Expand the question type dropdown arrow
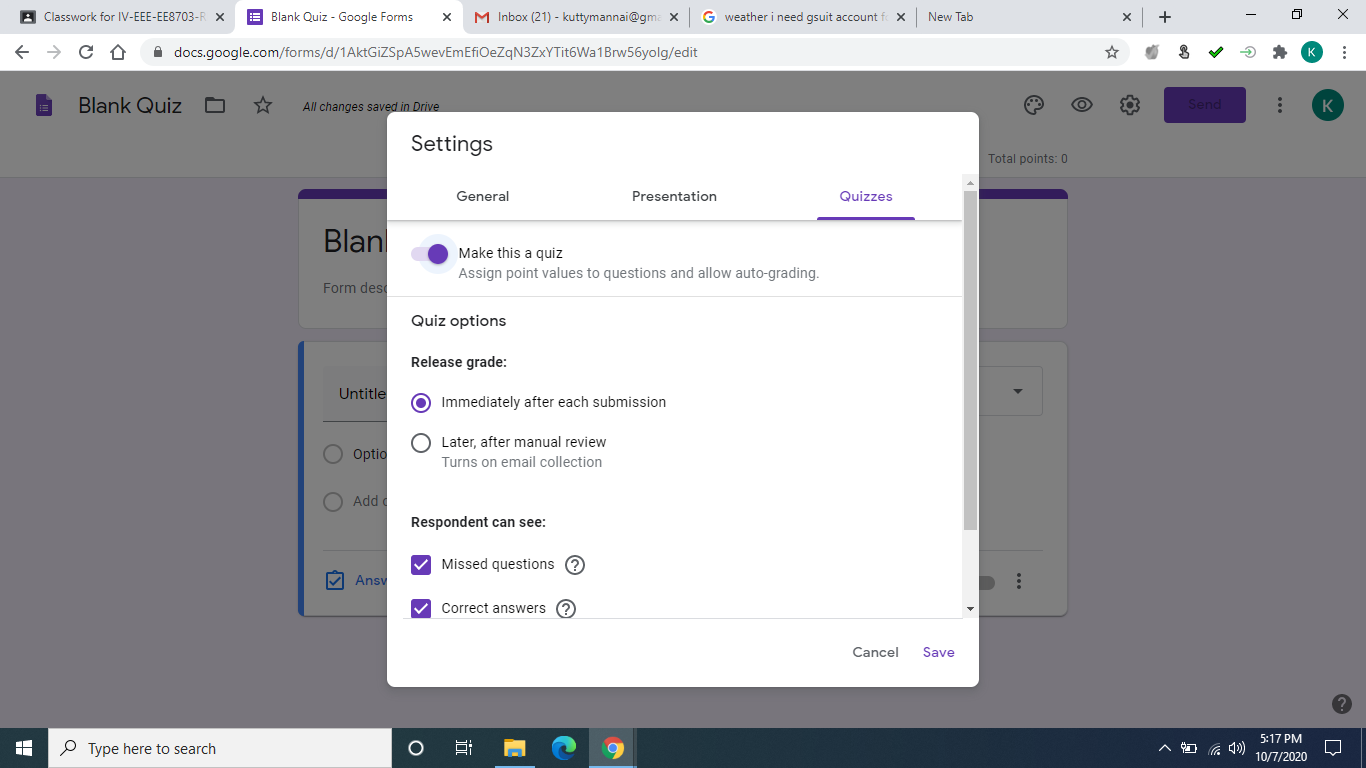The width and height of the screenshot is (1366, 768). (x=1018, y=391)
